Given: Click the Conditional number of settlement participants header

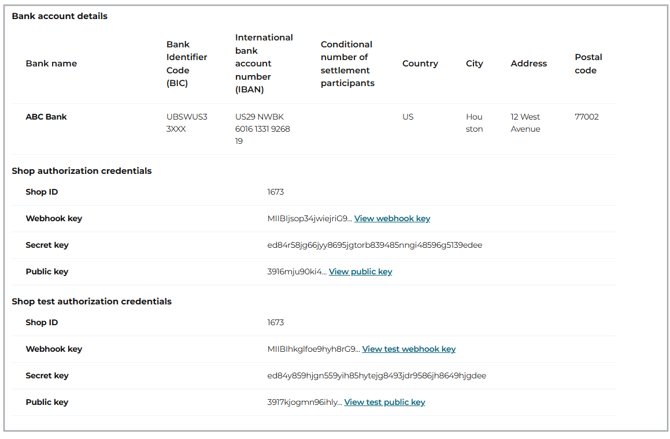Looking at the screenshot, I should pos(347,63).
